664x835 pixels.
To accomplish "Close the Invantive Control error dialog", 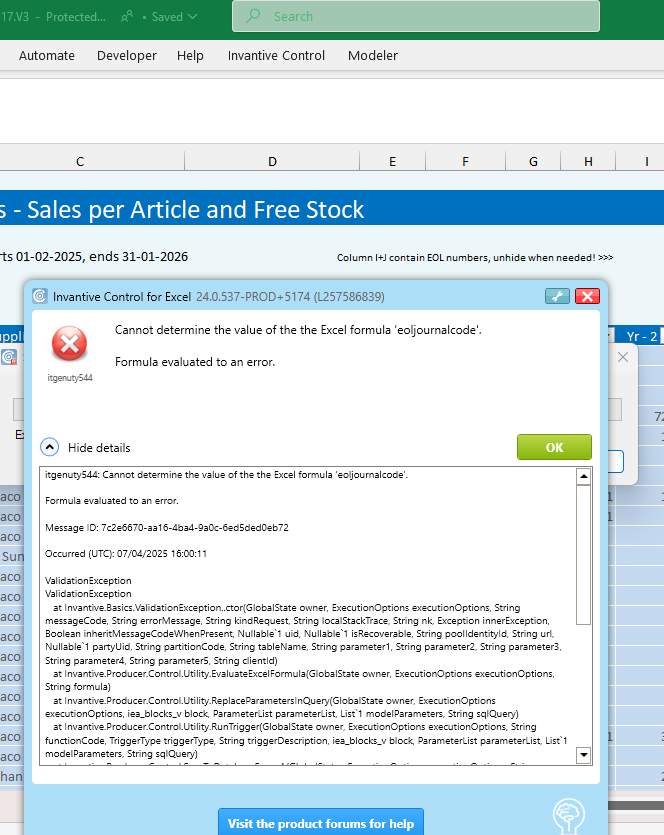I will (587, 296).
